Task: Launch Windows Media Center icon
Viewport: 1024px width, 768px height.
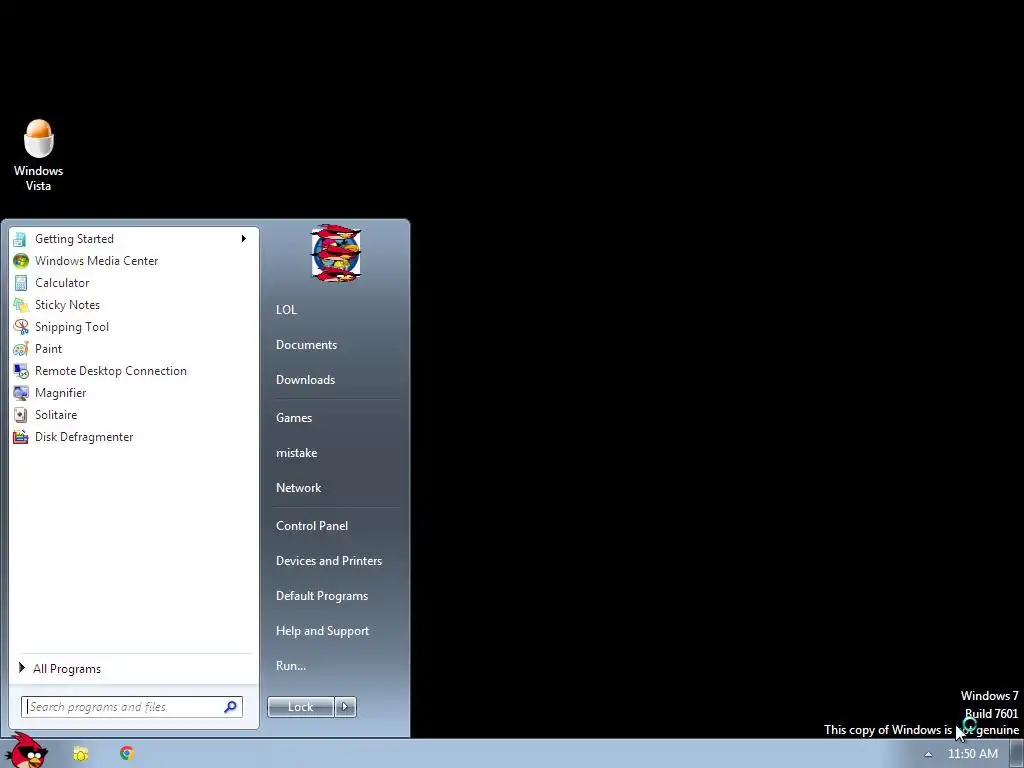Action: click(x=20, y=261)
